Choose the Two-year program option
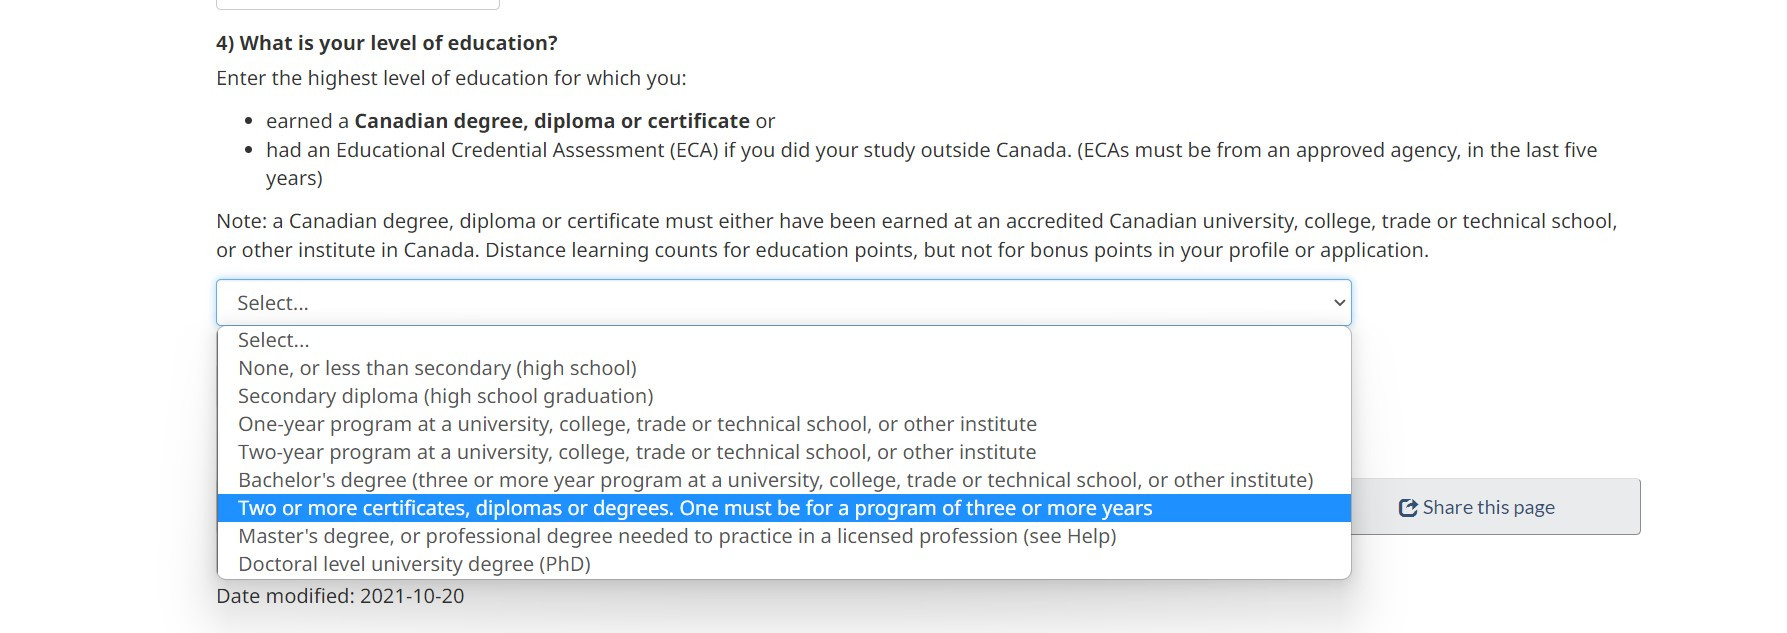Screen dimensions: 1787x633 tap(637, 452)
